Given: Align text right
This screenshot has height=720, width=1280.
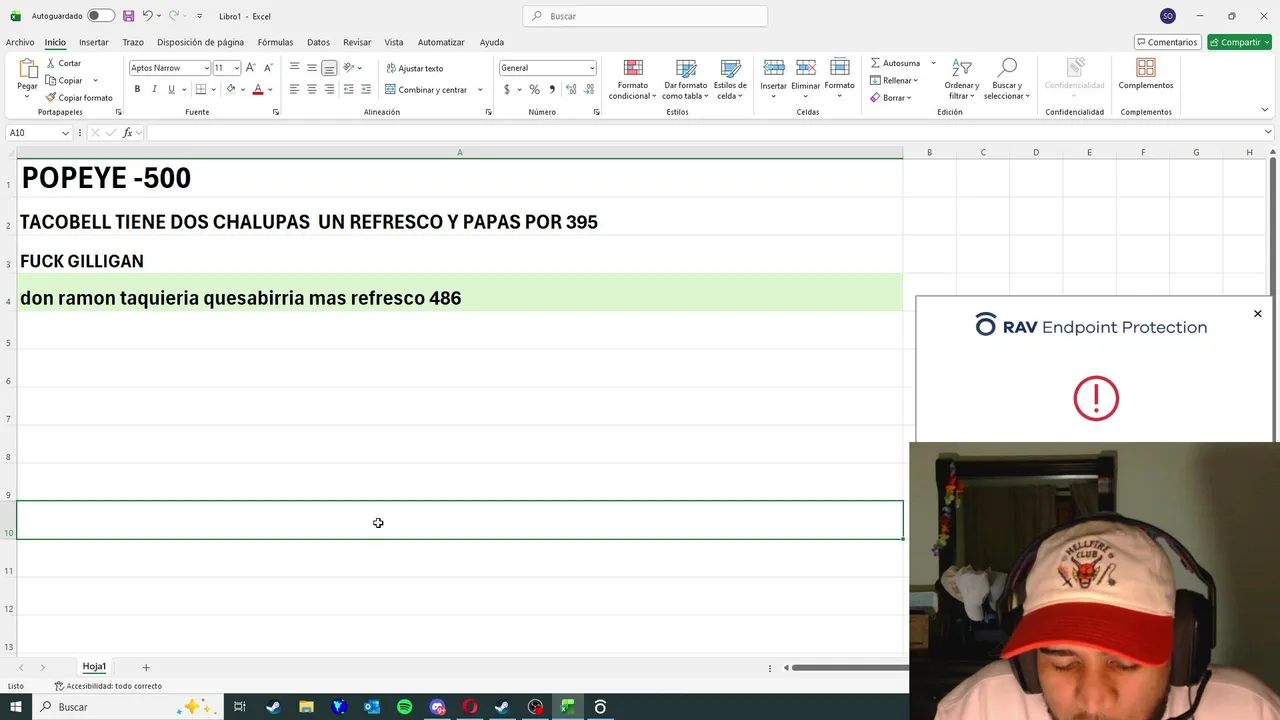Looking at the screenshot, I should point(329,89).
